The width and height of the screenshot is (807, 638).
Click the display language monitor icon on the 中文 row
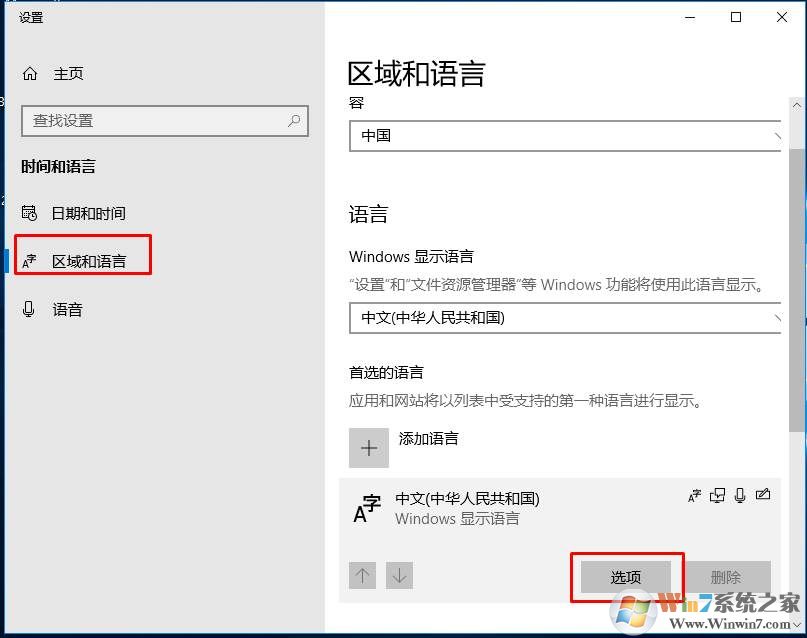click(x=717, y=495)
